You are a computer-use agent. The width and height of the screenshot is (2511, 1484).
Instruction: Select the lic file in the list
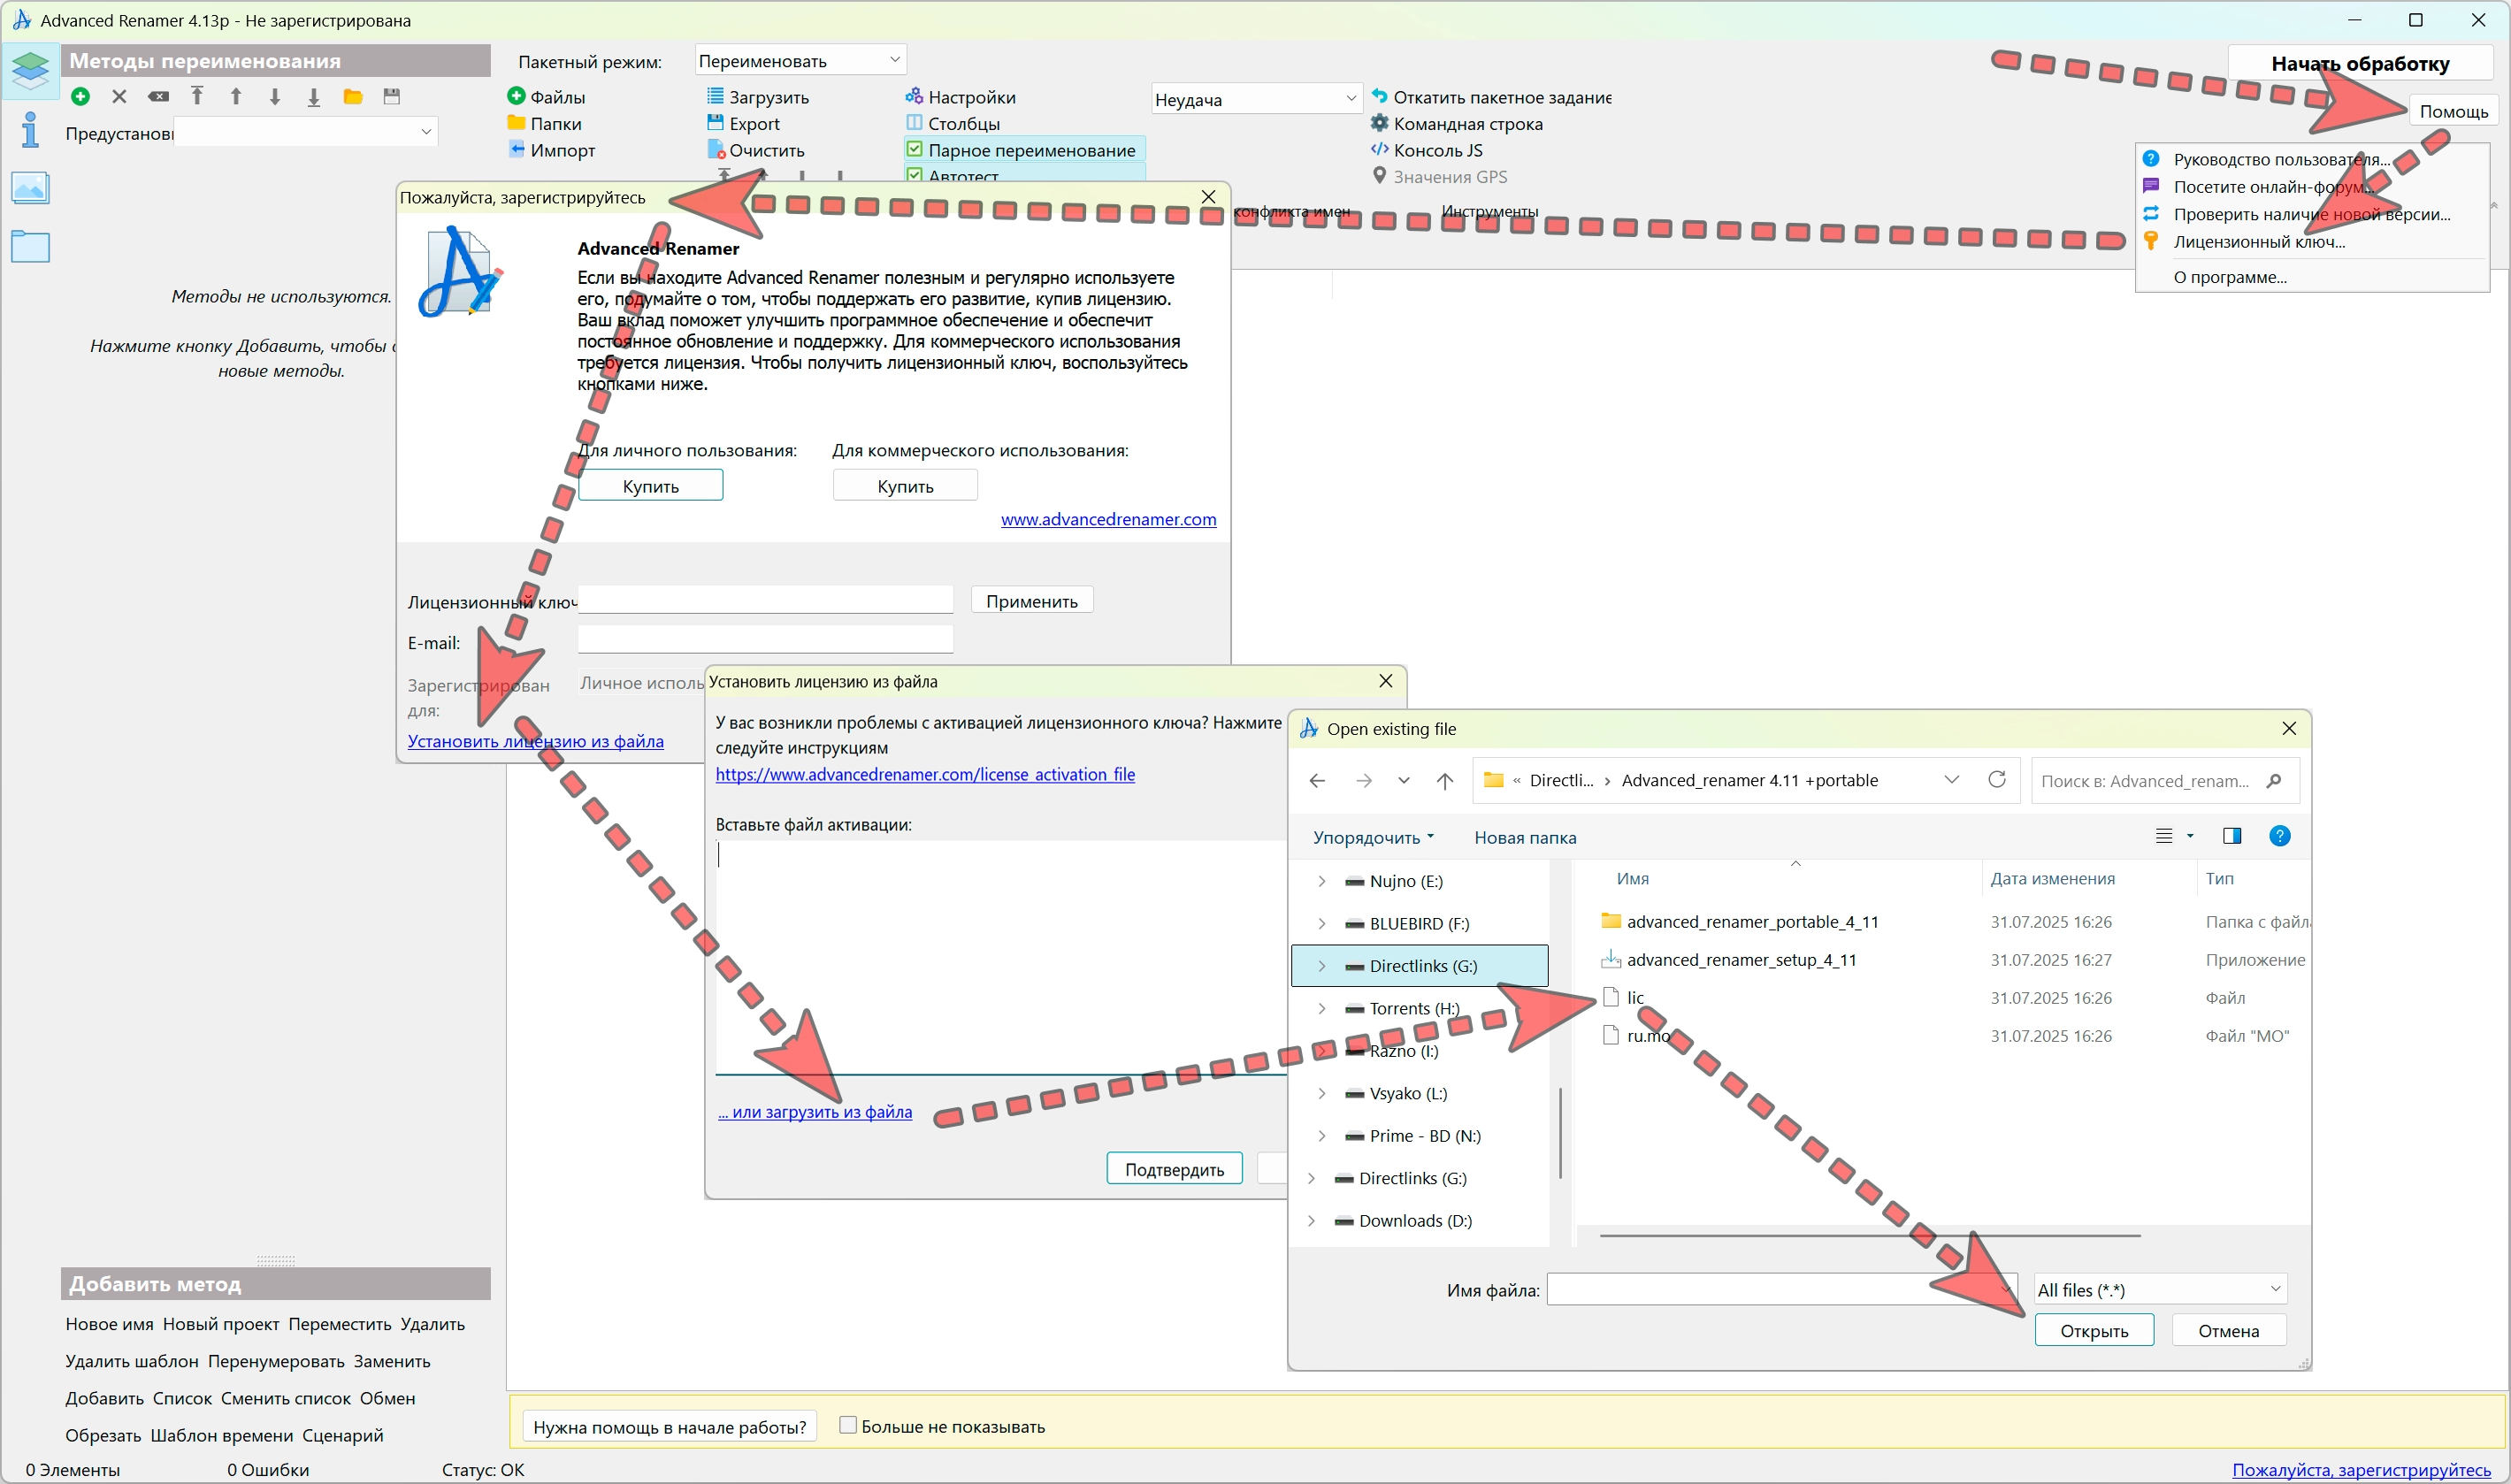pos(1635,997)
